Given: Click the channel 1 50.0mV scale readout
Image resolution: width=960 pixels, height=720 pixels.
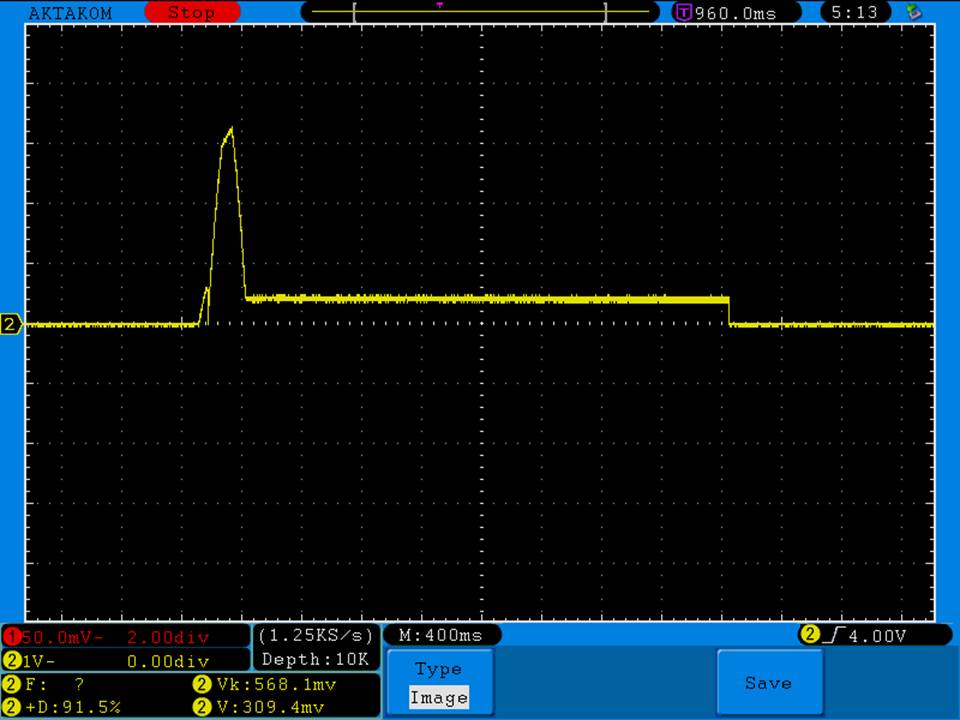Looking at the screenshot, I should 62,637.
